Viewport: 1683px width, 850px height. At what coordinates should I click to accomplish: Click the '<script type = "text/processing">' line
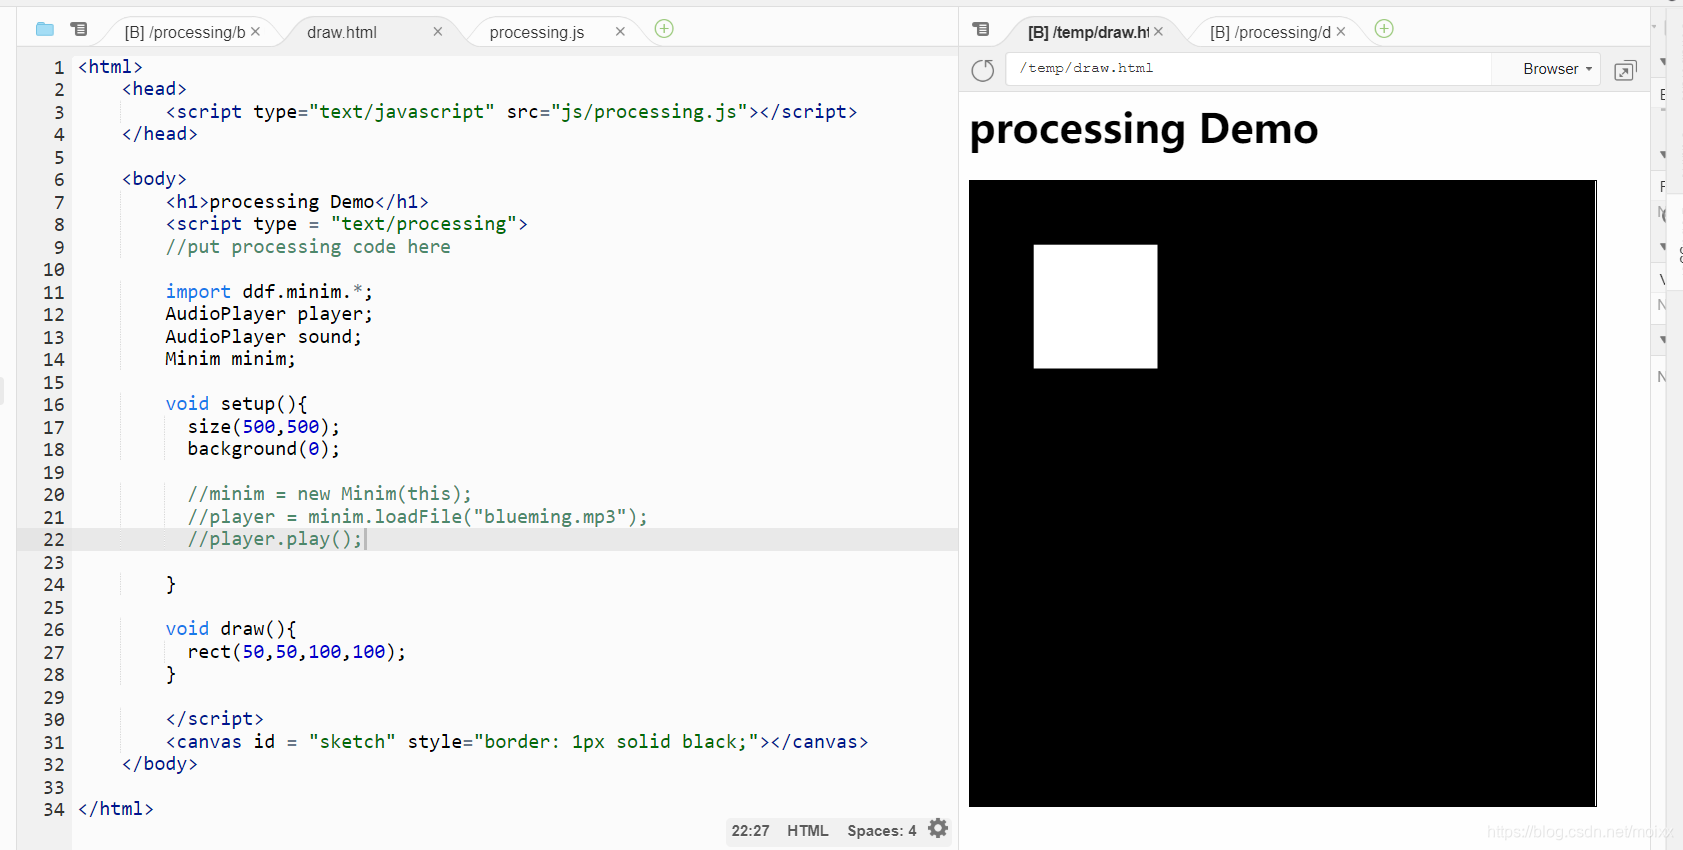pos(346,224)
